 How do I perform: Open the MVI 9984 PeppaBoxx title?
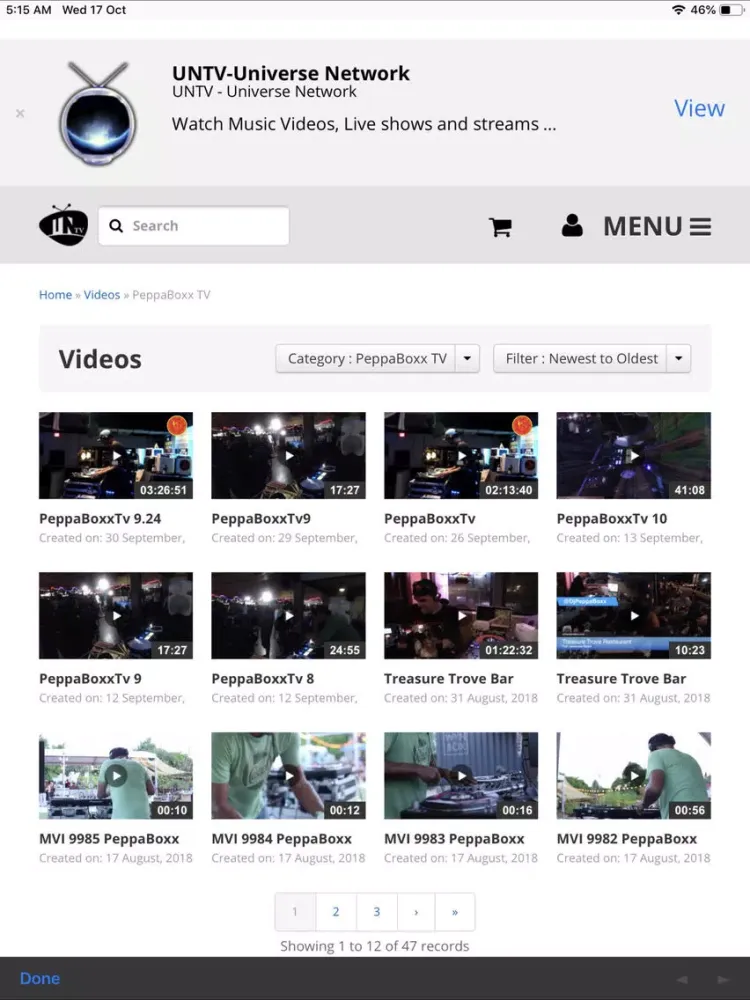coord(282,839)
